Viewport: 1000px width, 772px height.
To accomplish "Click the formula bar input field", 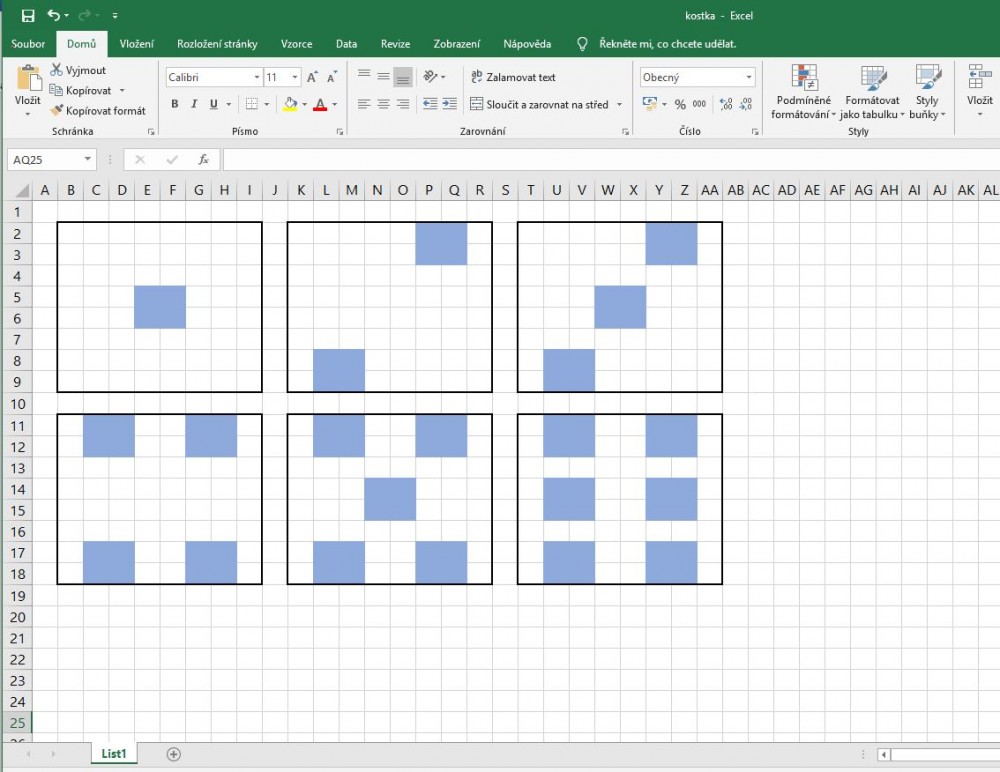I will click(600, 160).
